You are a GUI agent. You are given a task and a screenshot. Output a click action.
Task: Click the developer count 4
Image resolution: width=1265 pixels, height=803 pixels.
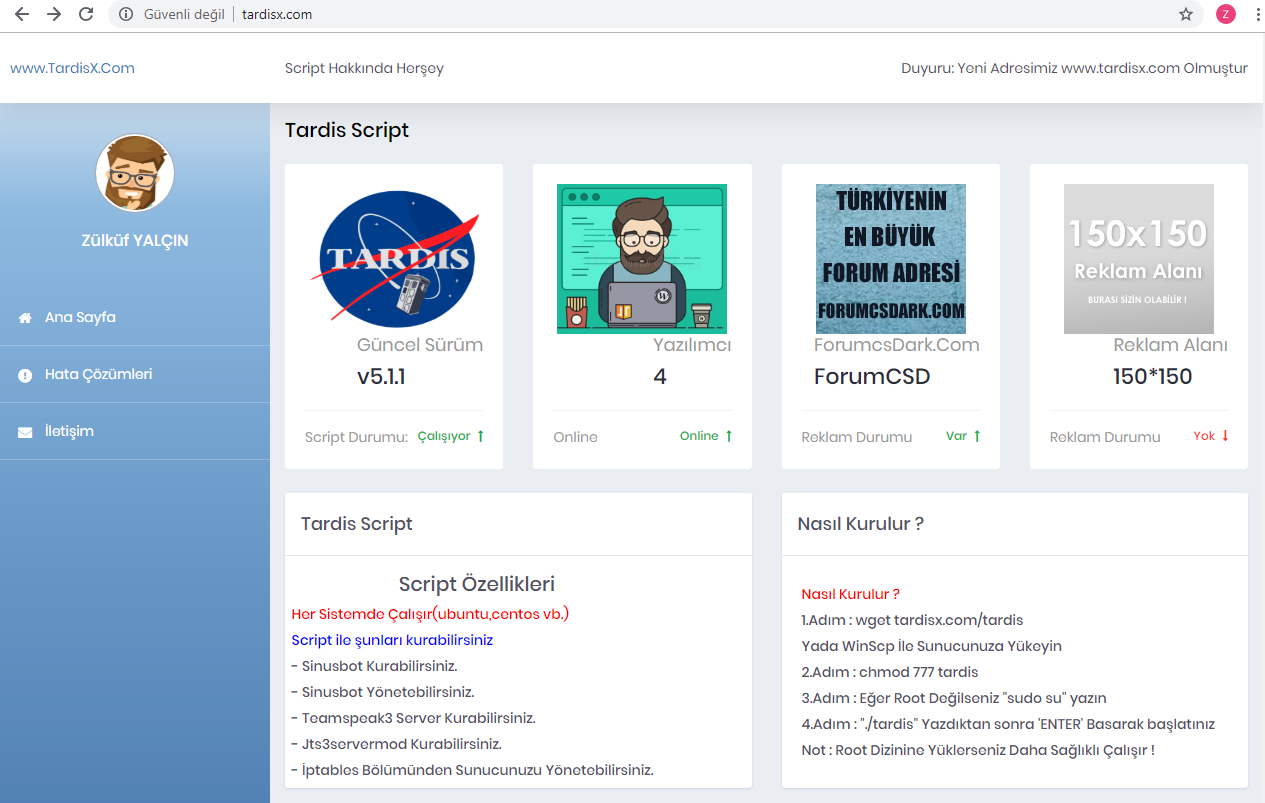point(660,377)
